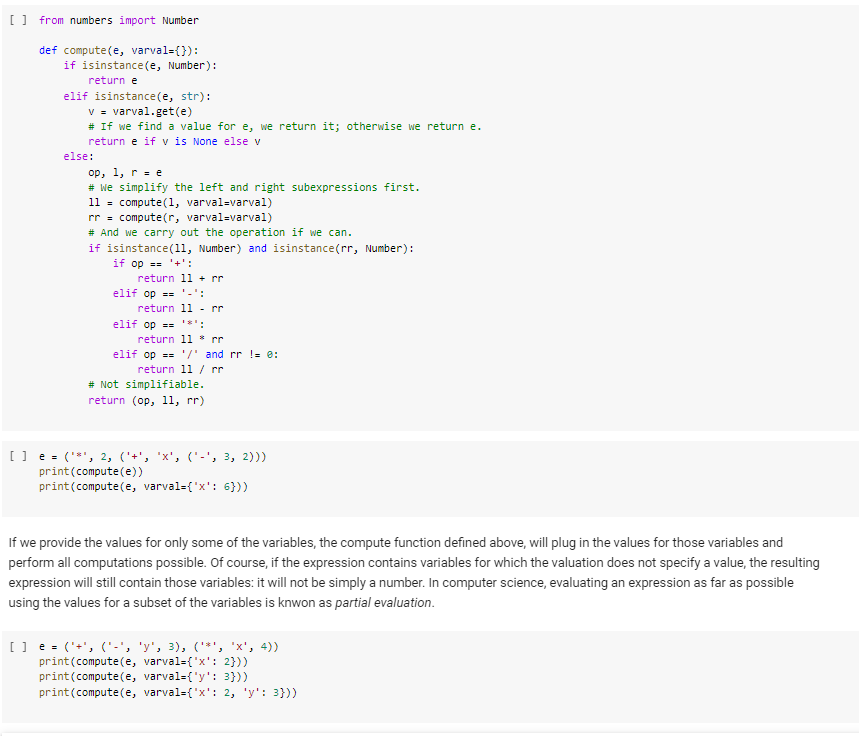Click comment 'We simplify the left and right subexpressions'
This screenshot has height=736, width=859.
254,187
